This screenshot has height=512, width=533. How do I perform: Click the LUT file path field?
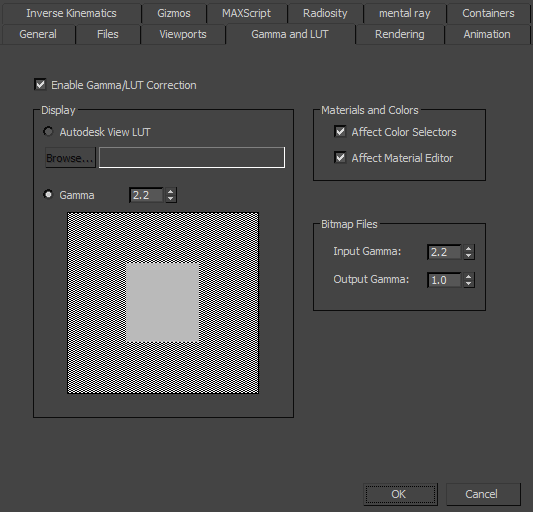(192, 157)
